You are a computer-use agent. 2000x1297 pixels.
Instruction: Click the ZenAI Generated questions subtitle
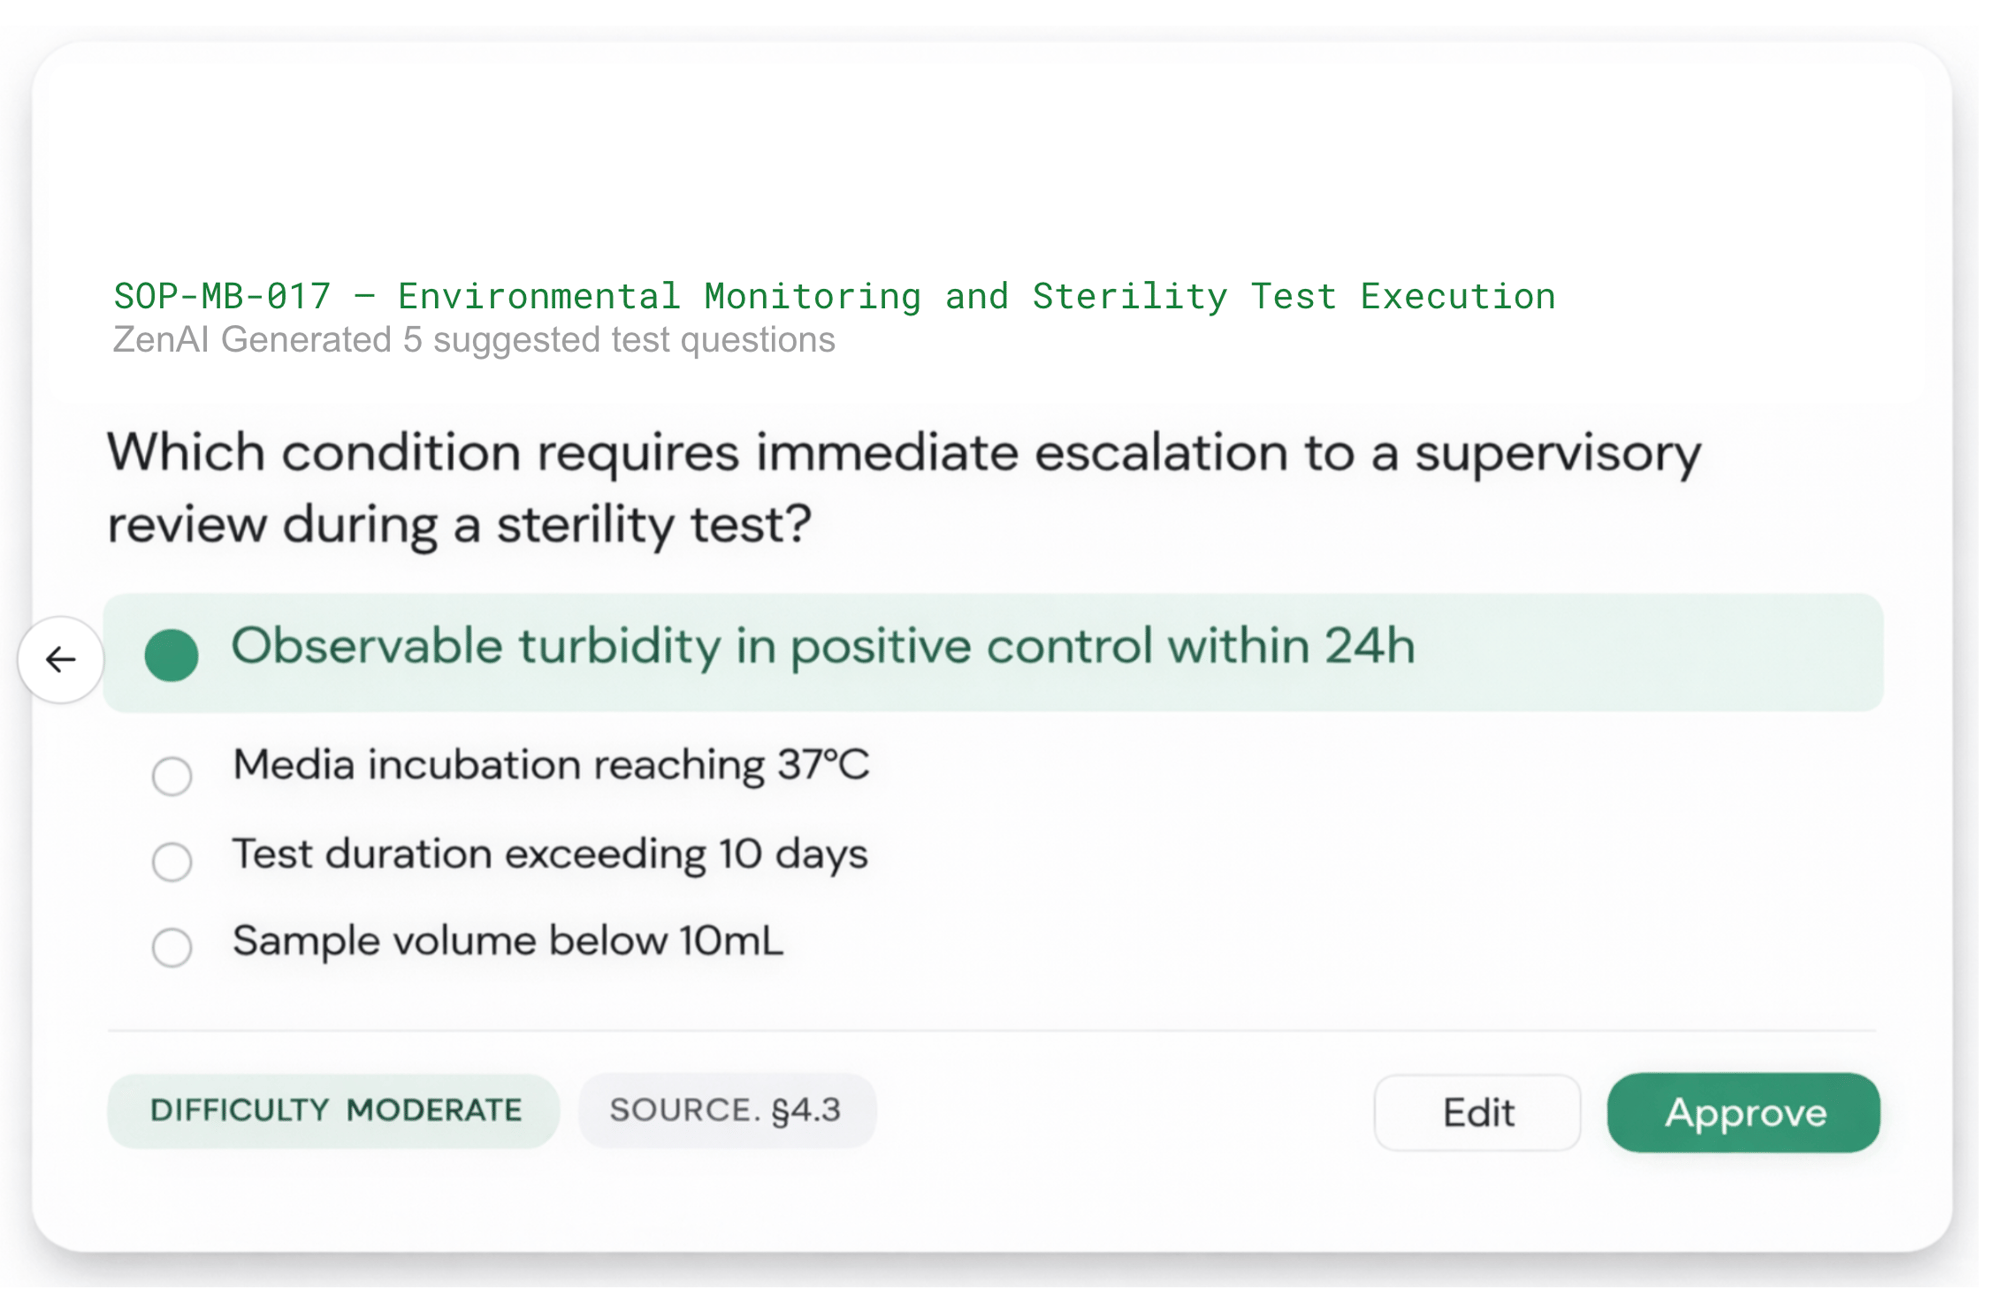pyautogui.click(x=474, y=340)
